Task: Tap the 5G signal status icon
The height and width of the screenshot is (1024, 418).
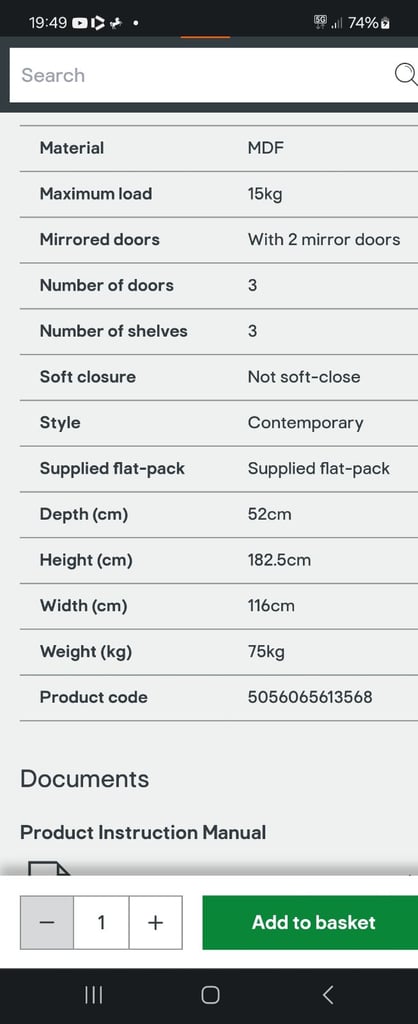Action: click(x=320, y=22)
